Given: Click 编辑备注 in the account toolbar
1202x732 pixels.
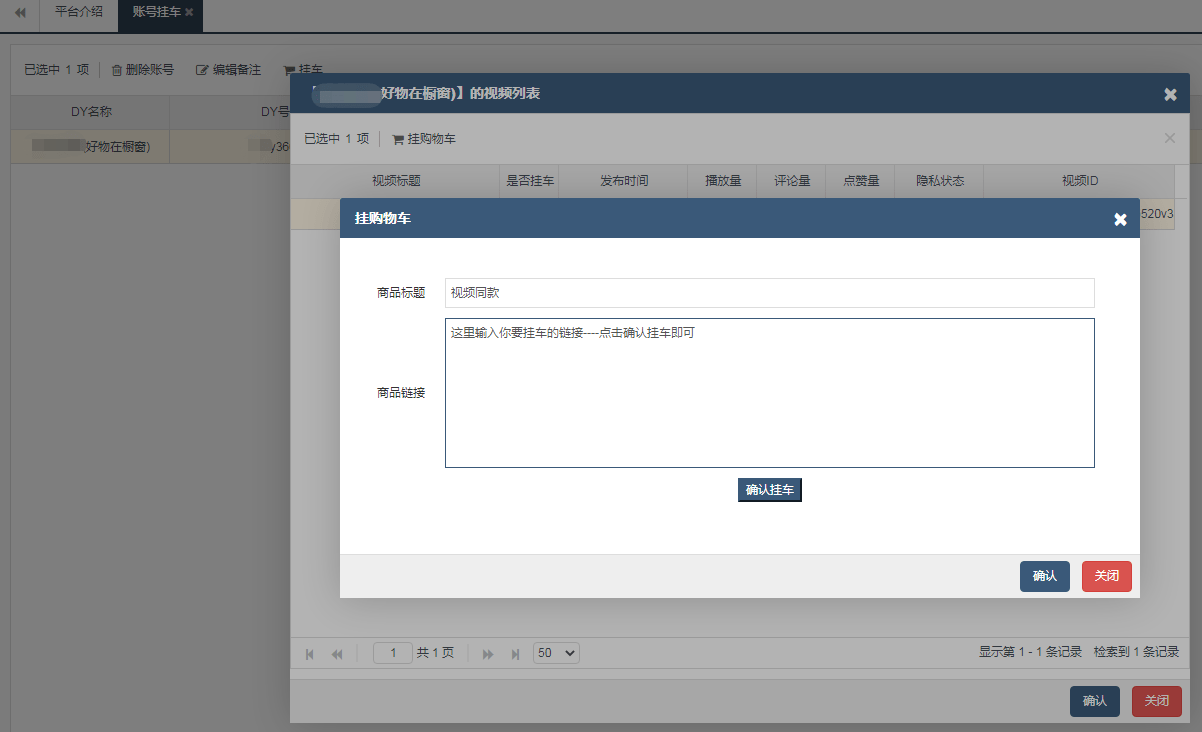Looking at the screenshot, I should click(x=228, y=70).
